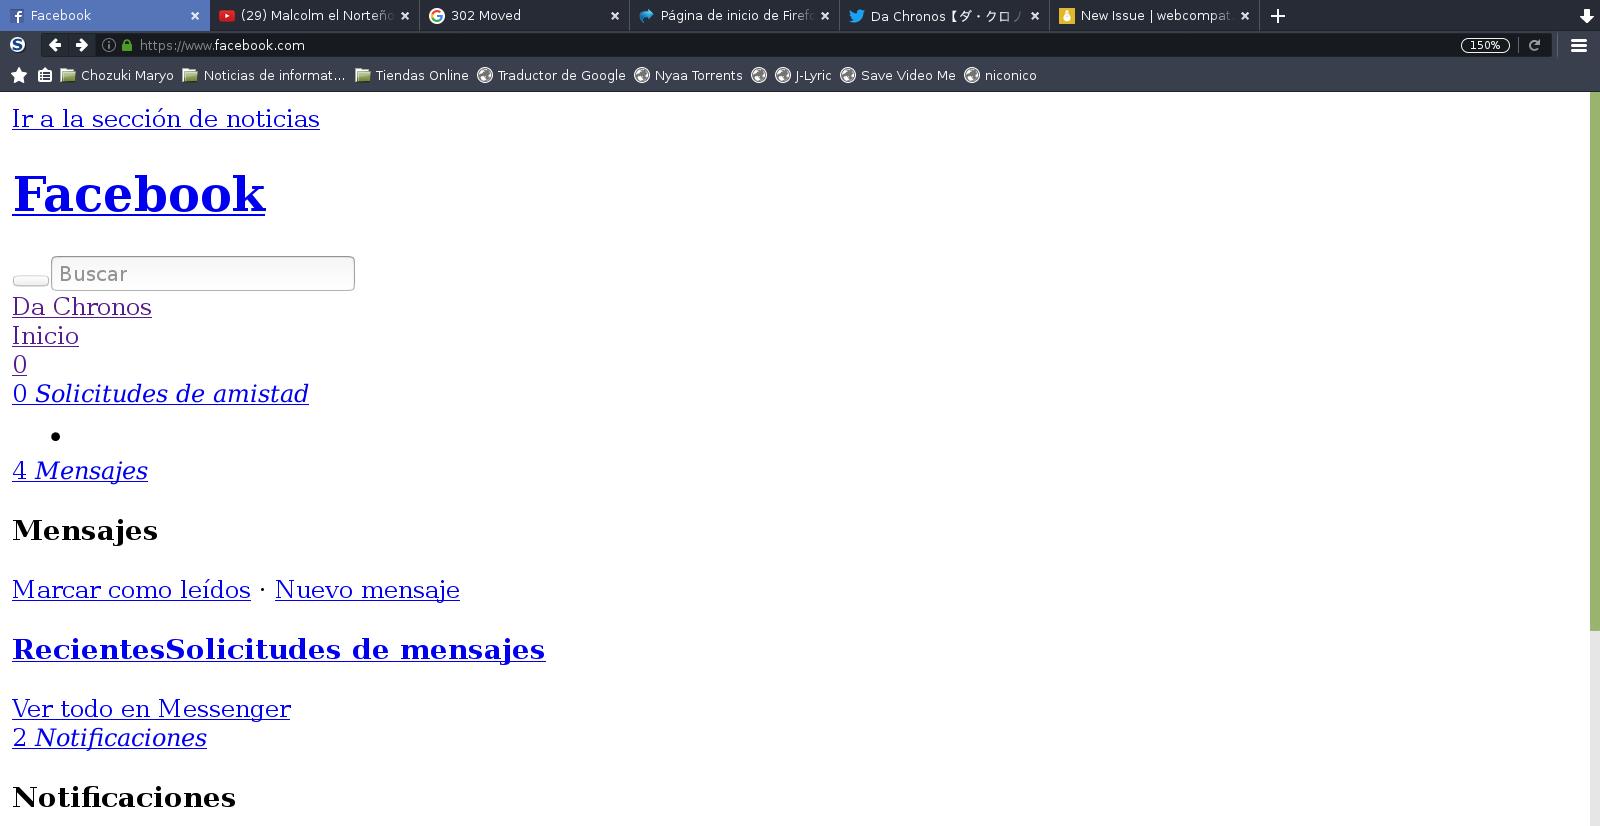The image size is (1600, 826).
Task: Open the bookmarks list icon beside star
Action: 45,75
